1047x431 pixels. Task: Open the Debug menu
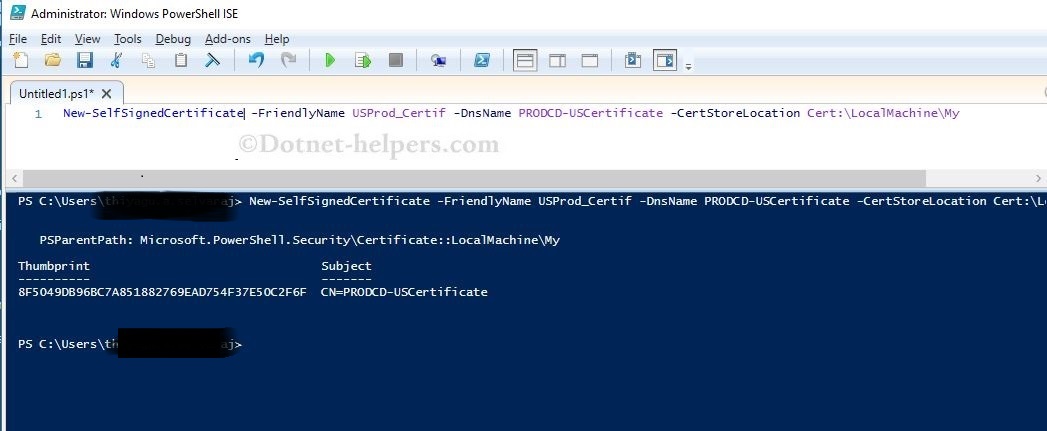(173, 39)
